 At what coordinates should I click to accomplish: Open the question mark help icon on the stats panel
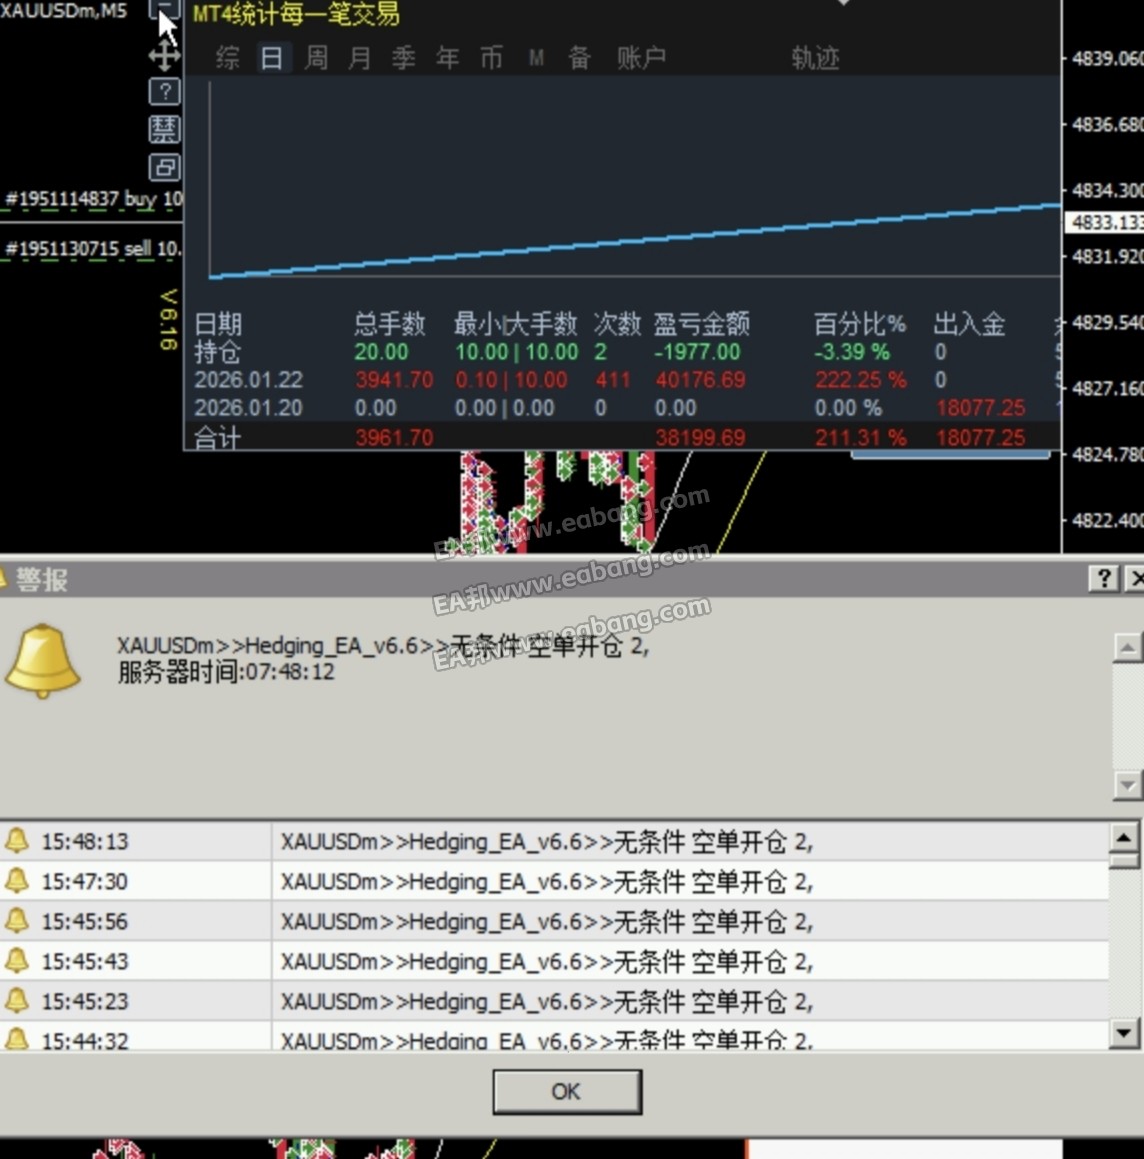(x=164, y=92)
